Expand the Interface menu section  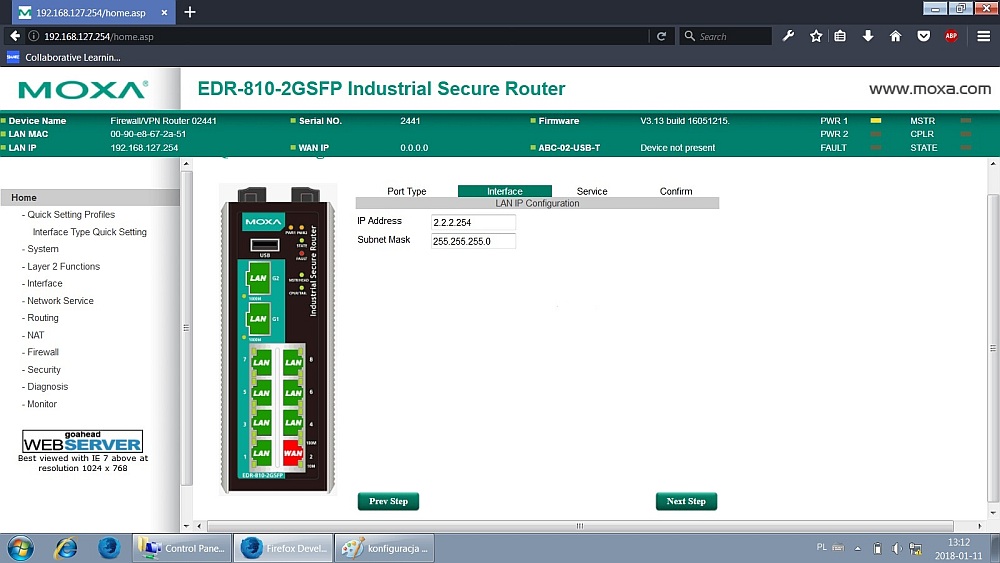[44, 284]
